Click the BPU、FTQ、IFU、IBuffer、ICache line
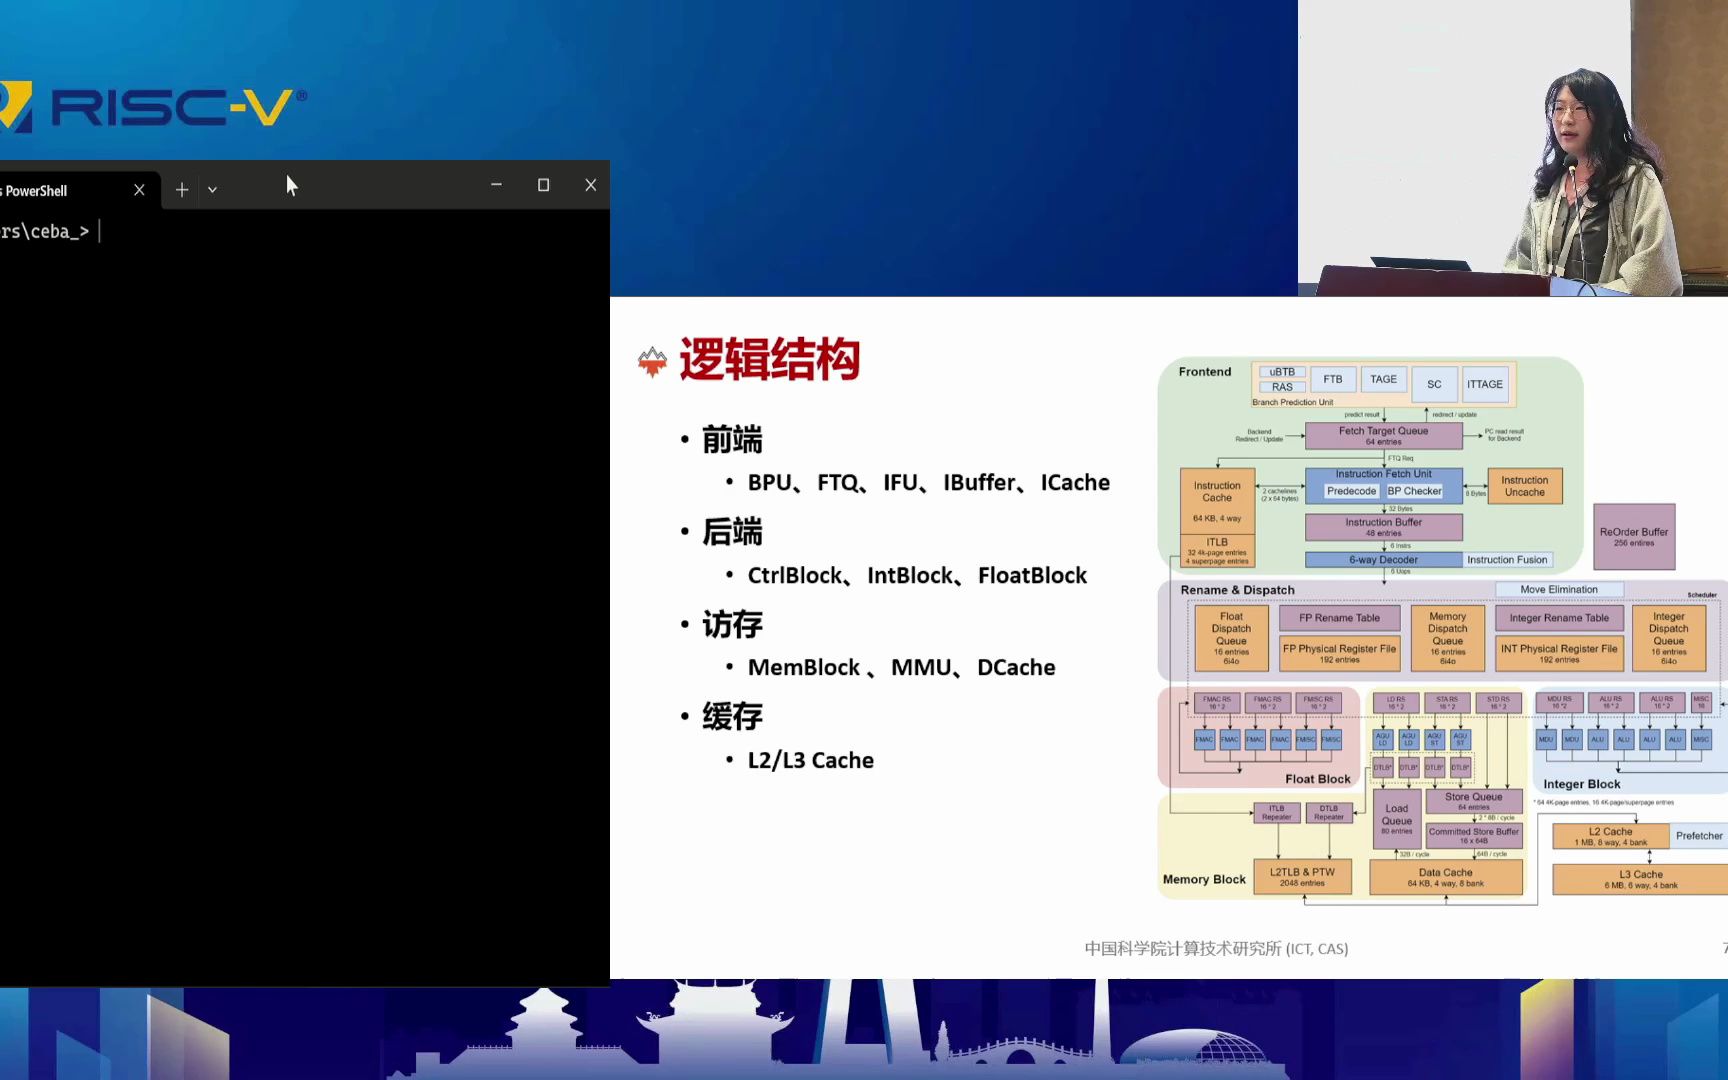This screenshot has height=1080, width=1728. tap(929, 483)
